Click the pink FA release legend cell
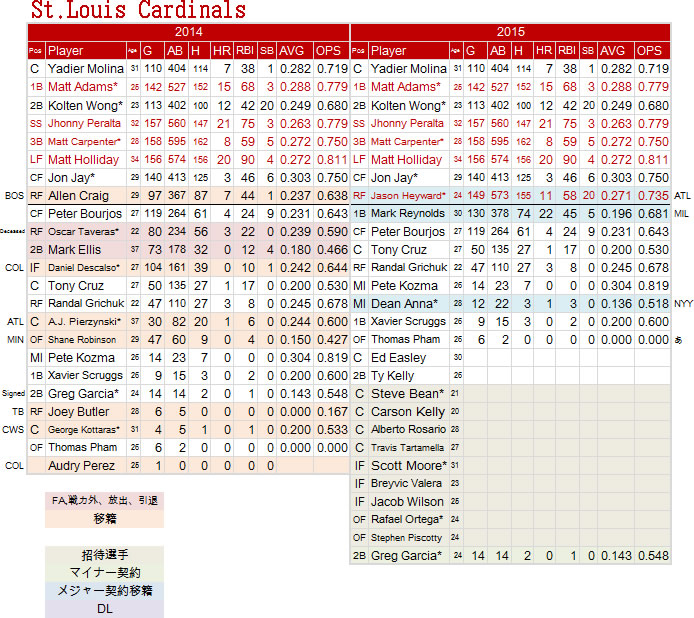 click(x=104, y=501)
